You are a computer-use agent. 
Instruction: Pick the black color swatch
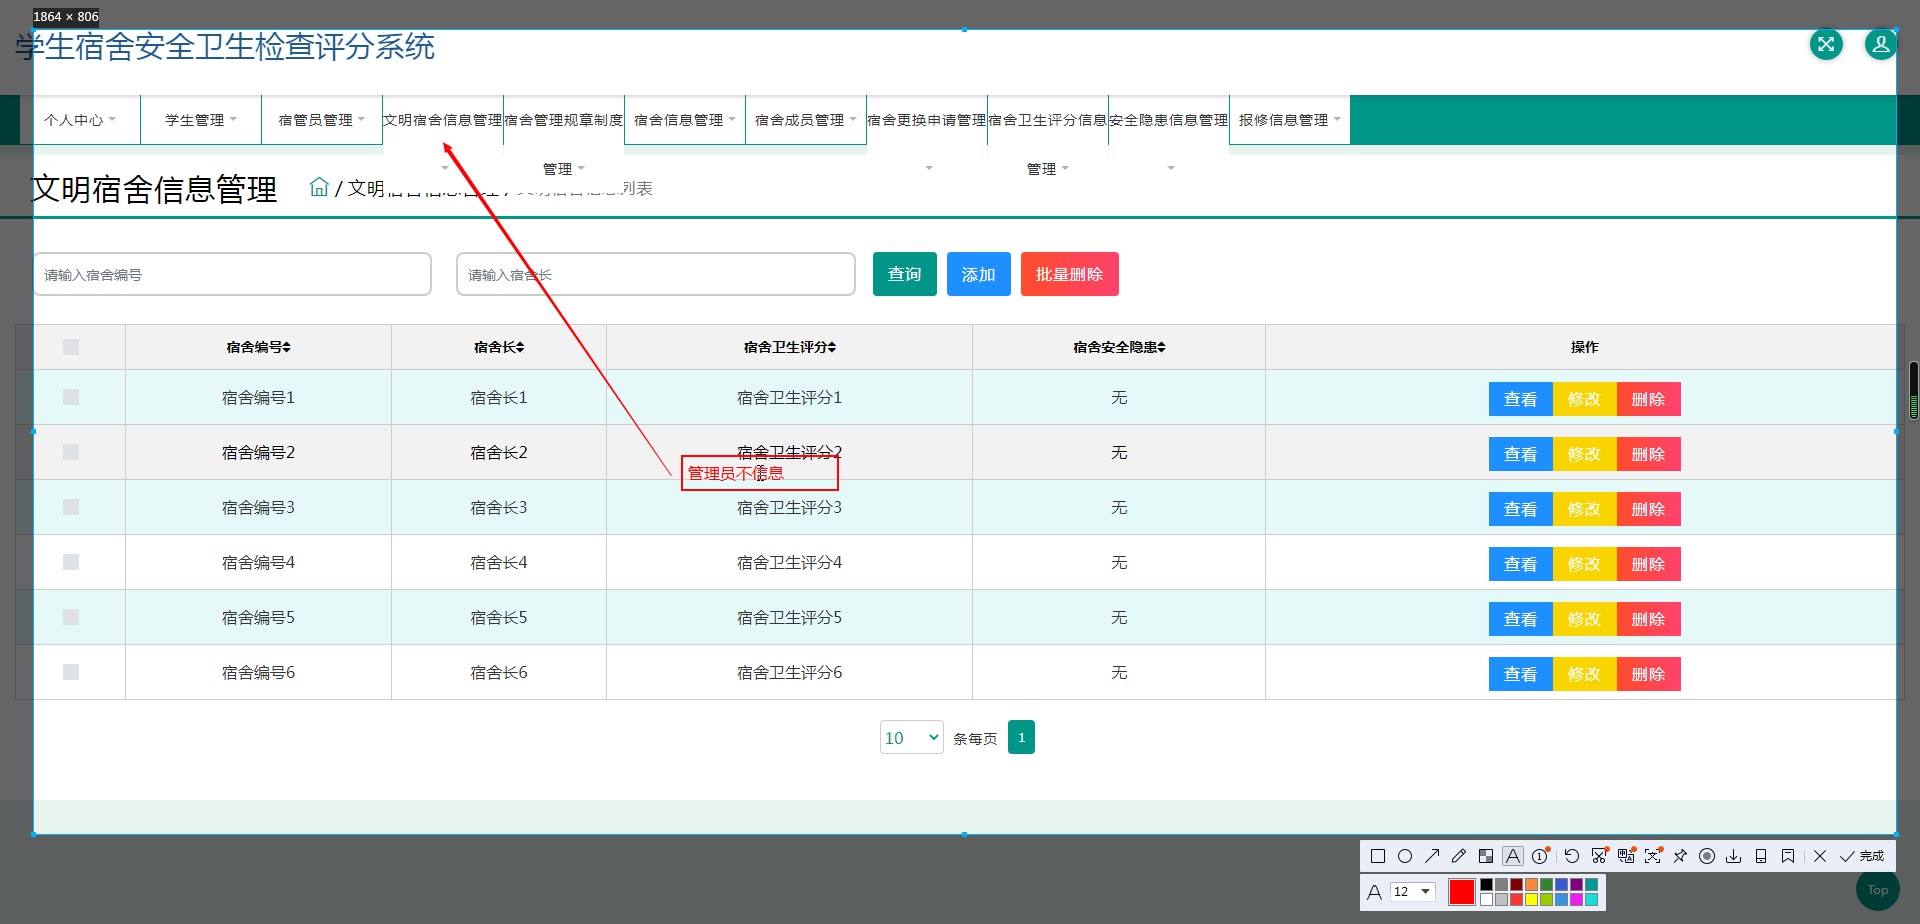click(x=1487, y=884)
